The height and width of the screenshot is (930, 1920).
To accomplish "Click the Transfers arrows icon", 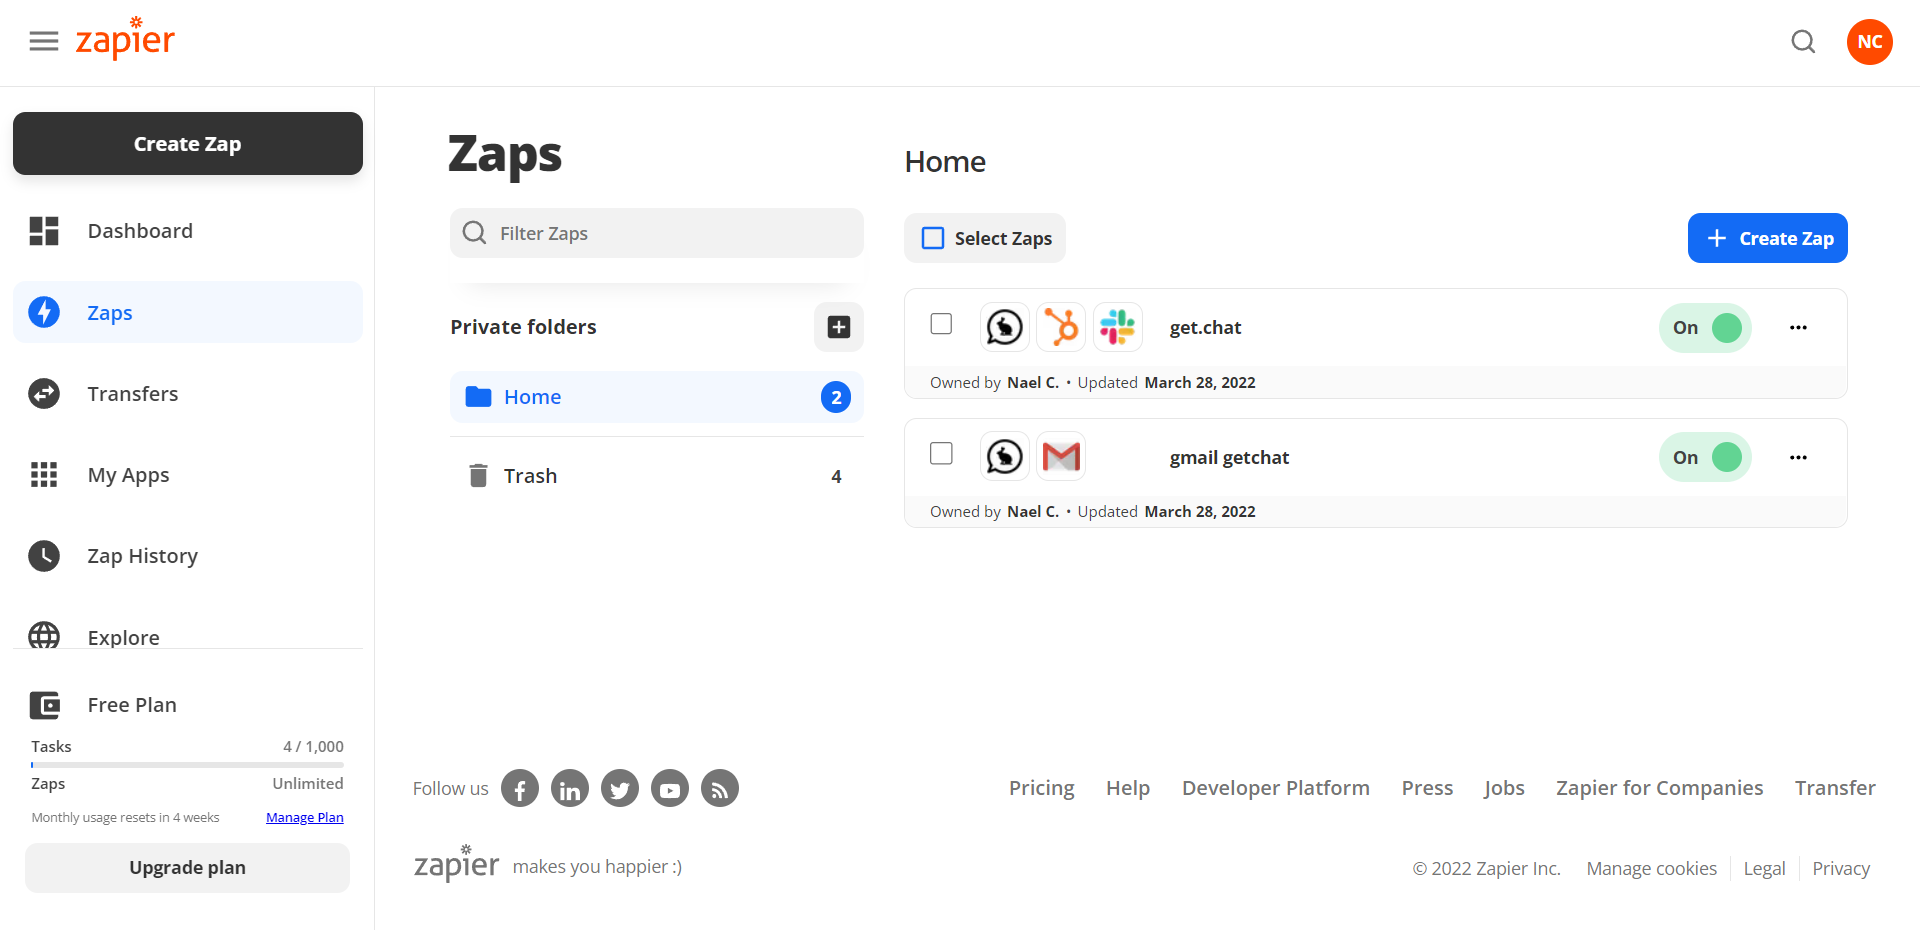I will pyautogui.click(x=44, y=394).
